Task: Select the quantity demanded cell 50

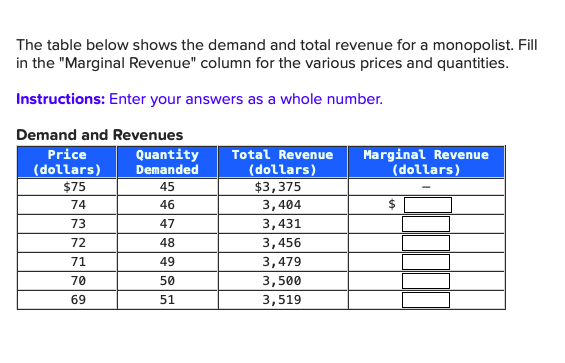Action: [167, 281]
